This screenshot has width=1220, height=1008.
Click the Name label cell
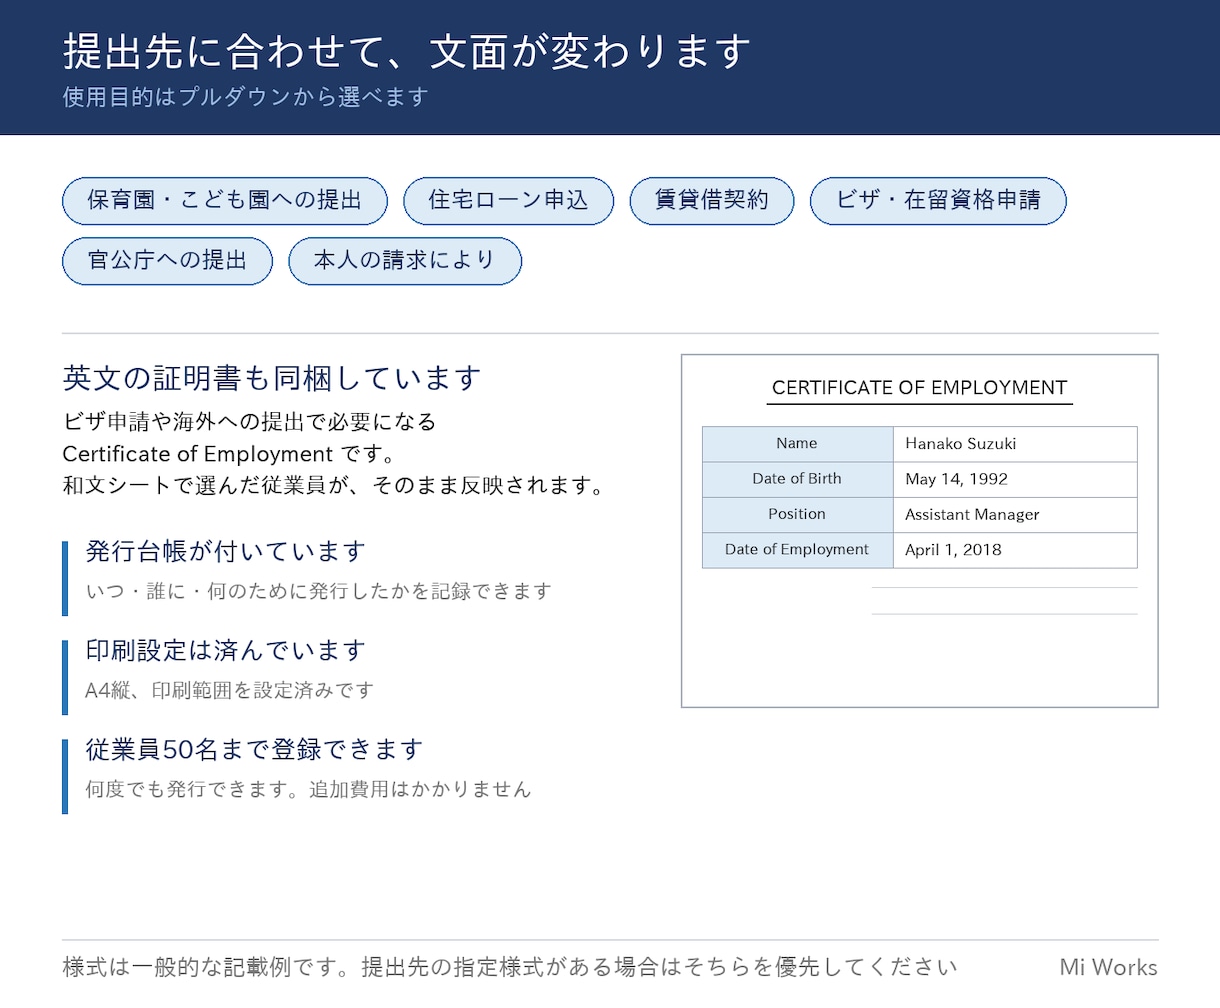797,444
